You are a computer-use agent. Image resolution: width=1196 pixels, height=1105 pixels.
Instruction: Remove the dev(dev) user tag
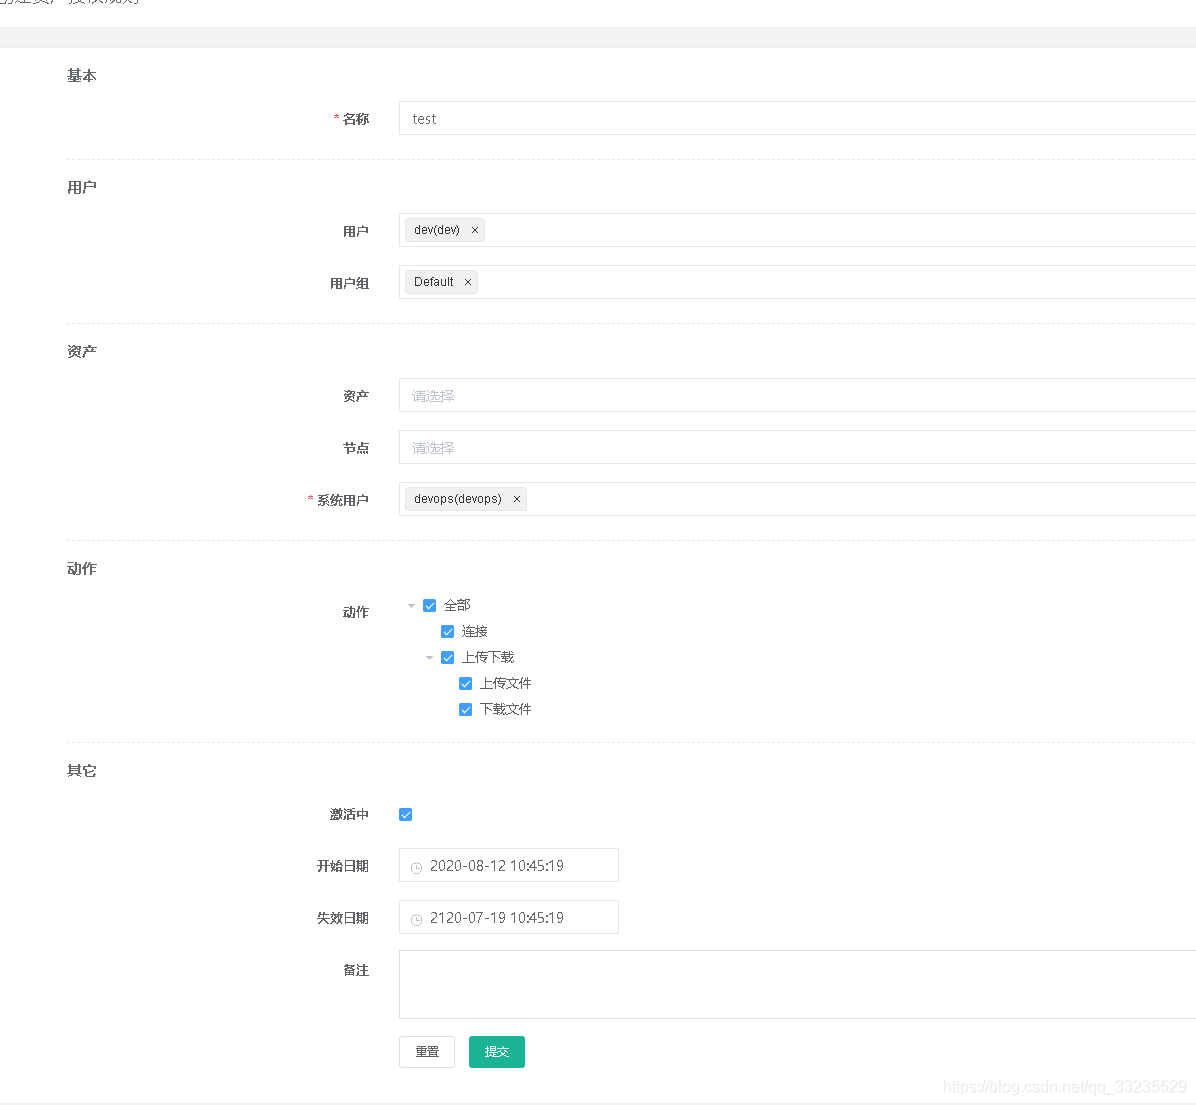(474, 230)
